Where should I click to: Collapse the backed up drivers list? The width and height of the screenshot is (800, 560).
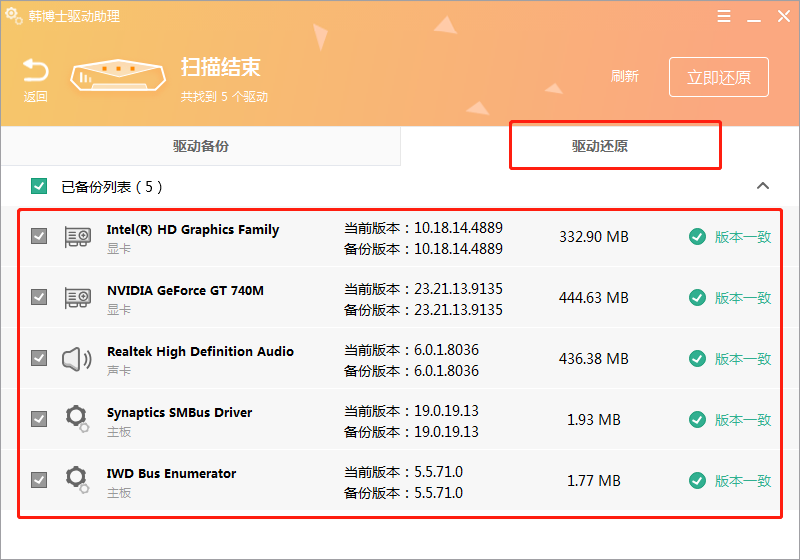coord(763,186)
